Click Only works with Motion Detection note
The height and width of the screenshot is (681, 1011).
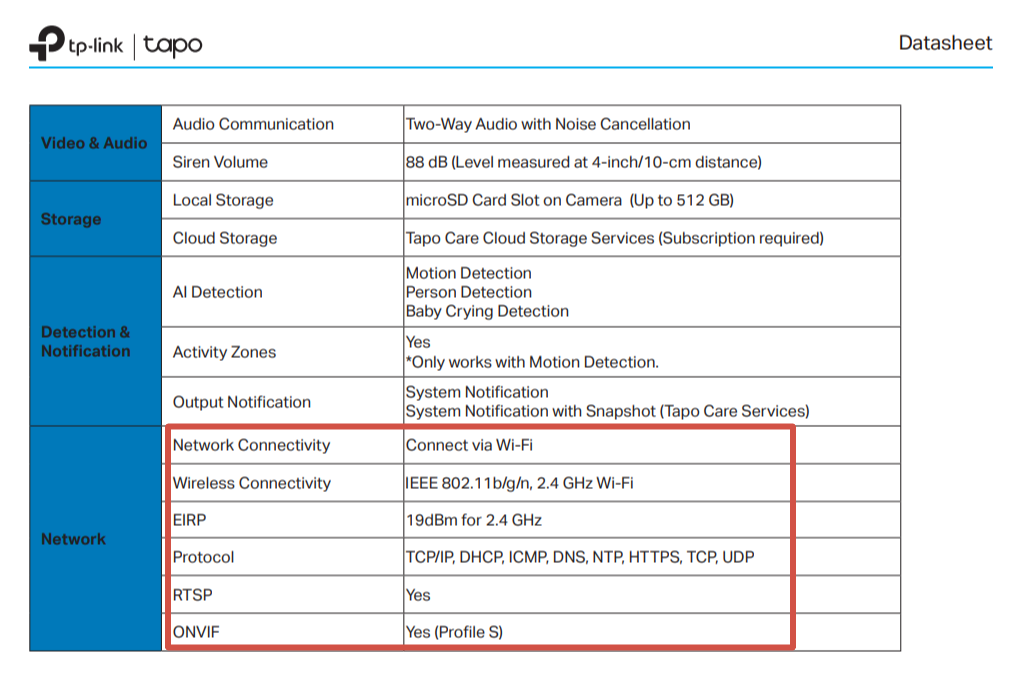click(x=533, y=362)
